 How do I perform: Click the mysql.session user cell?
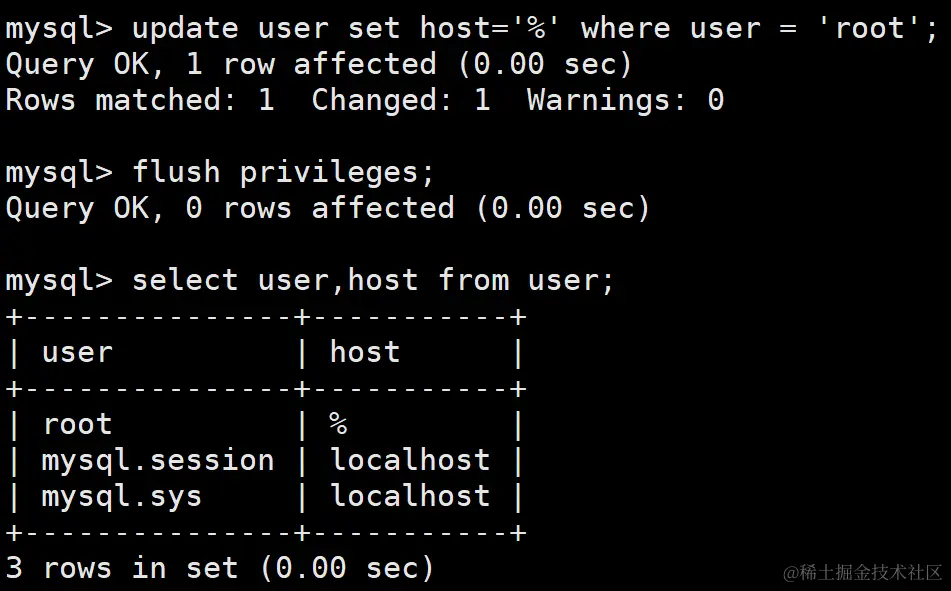pyautogui.click(x=158, y=461)
